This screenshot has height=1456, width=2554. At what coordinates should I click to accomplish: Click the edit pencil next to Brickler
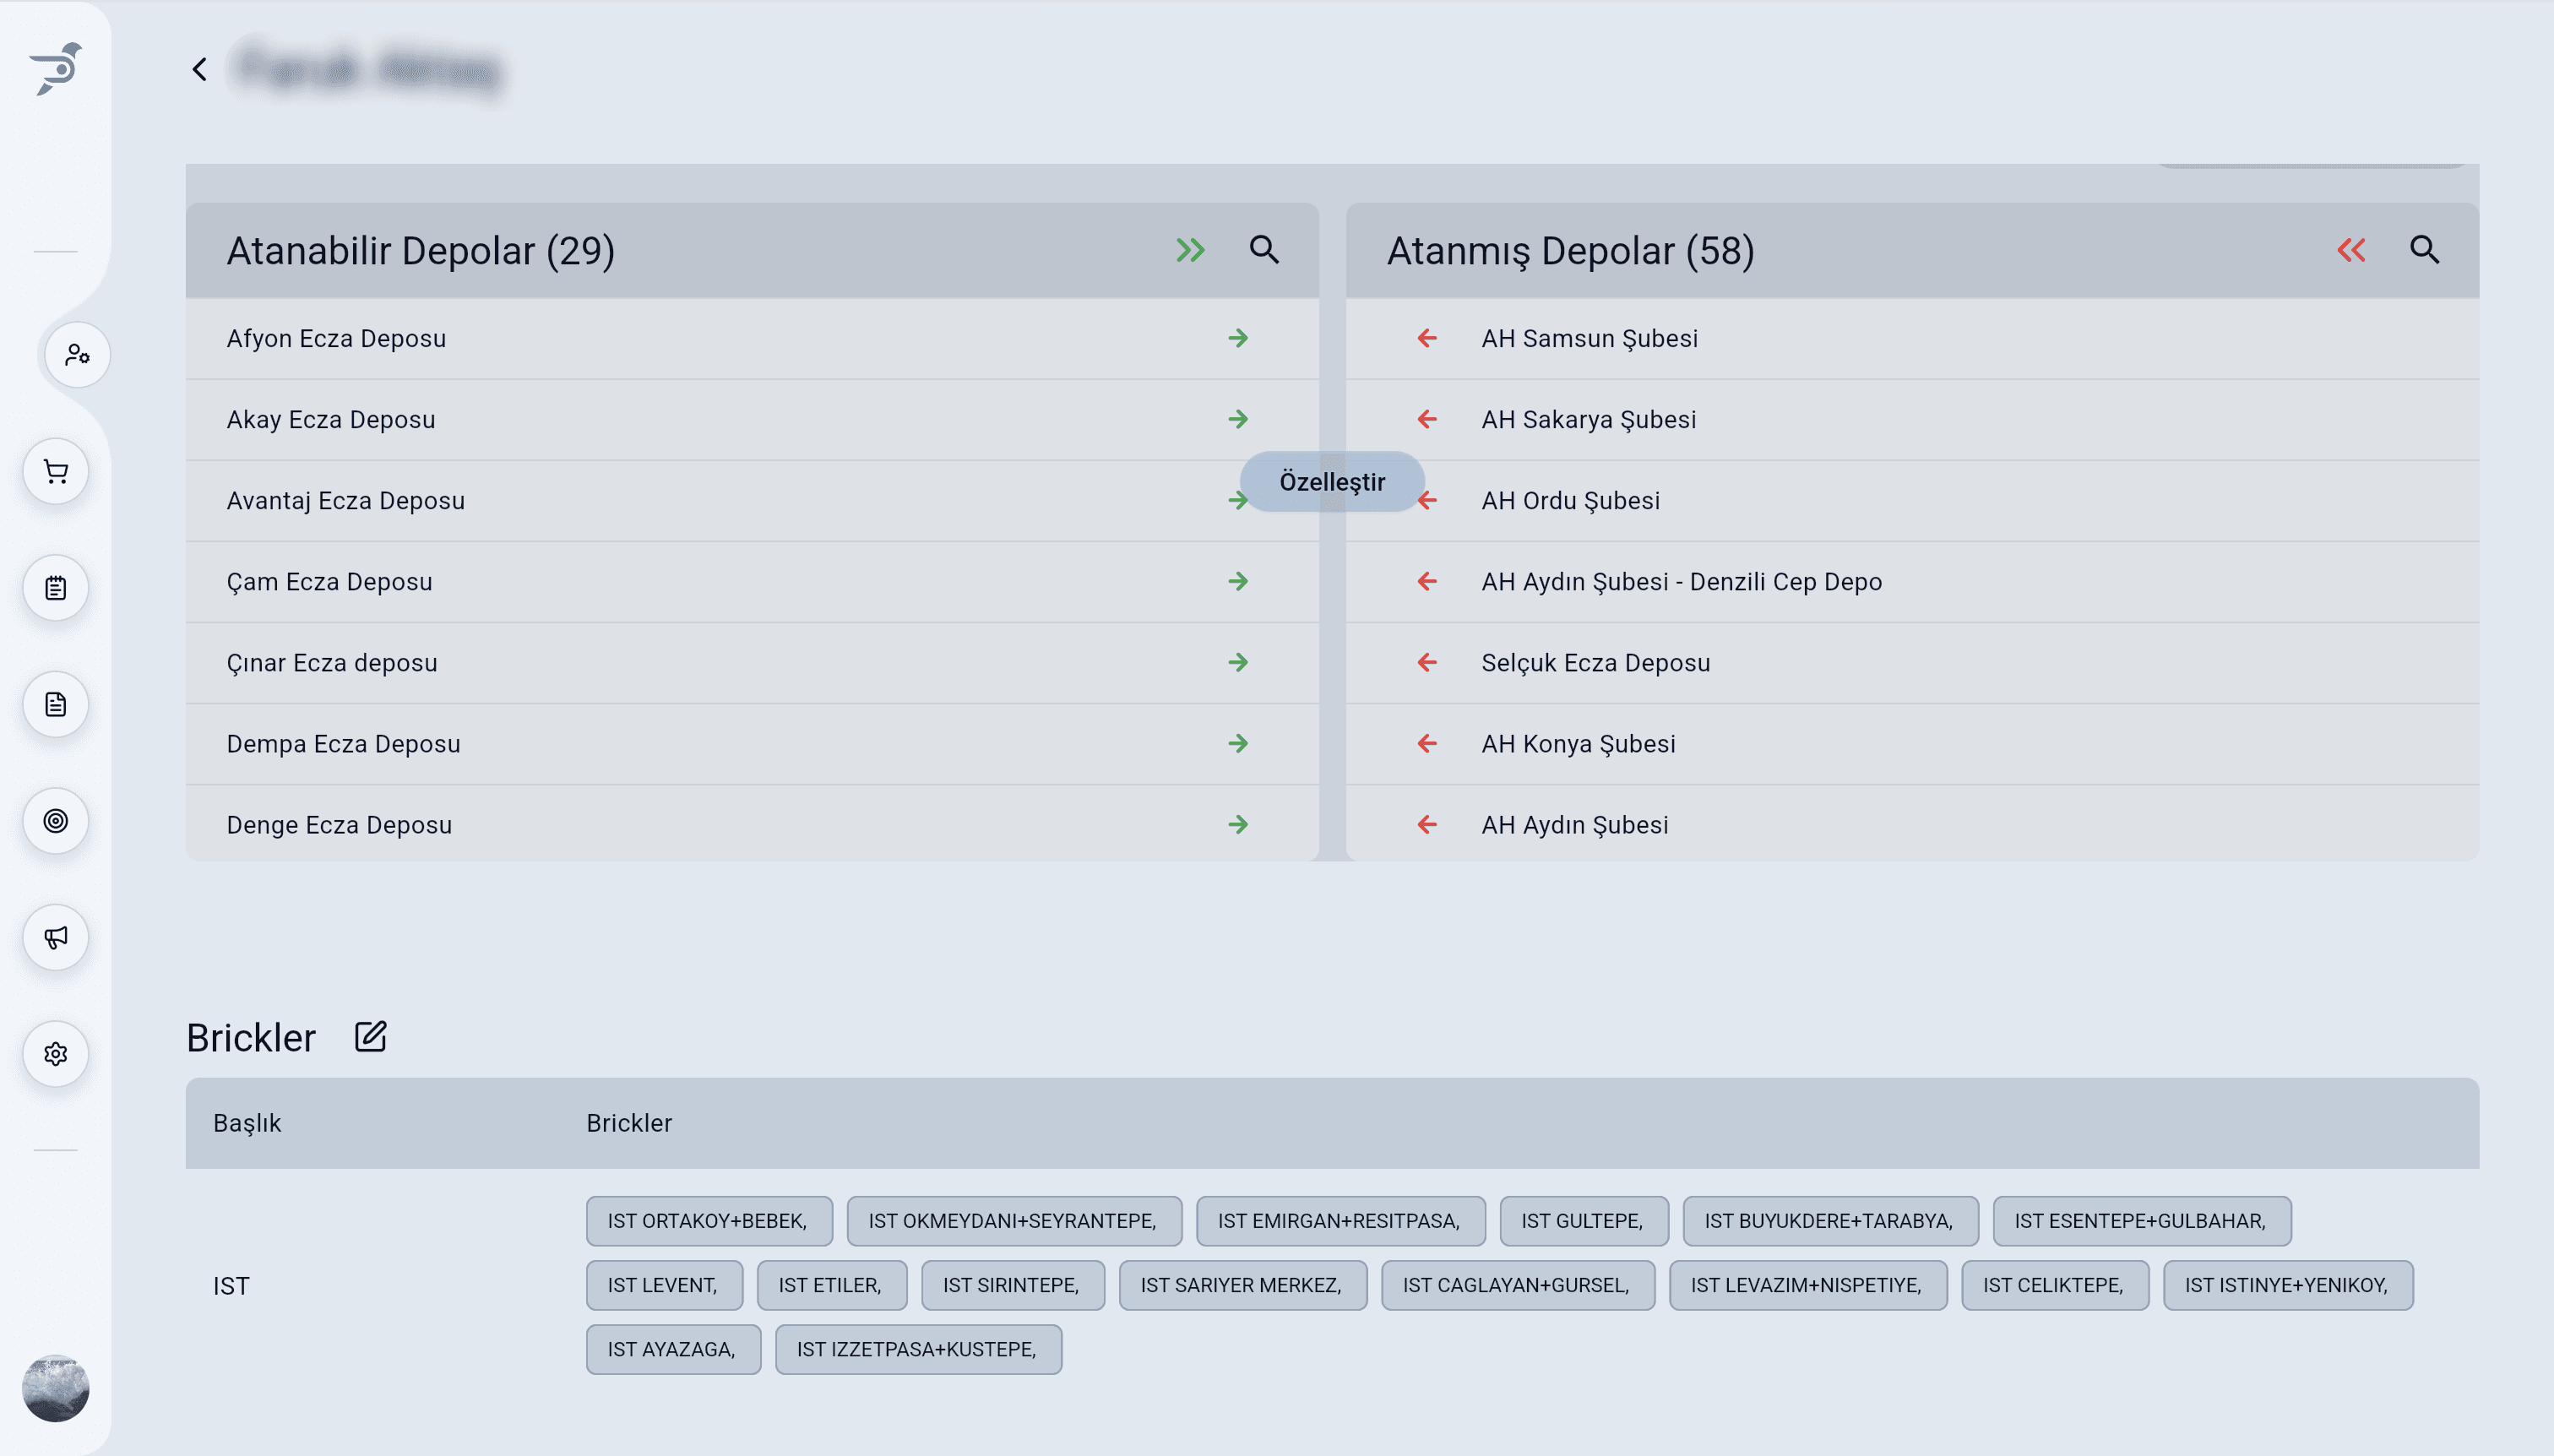tap(370, 1036)
